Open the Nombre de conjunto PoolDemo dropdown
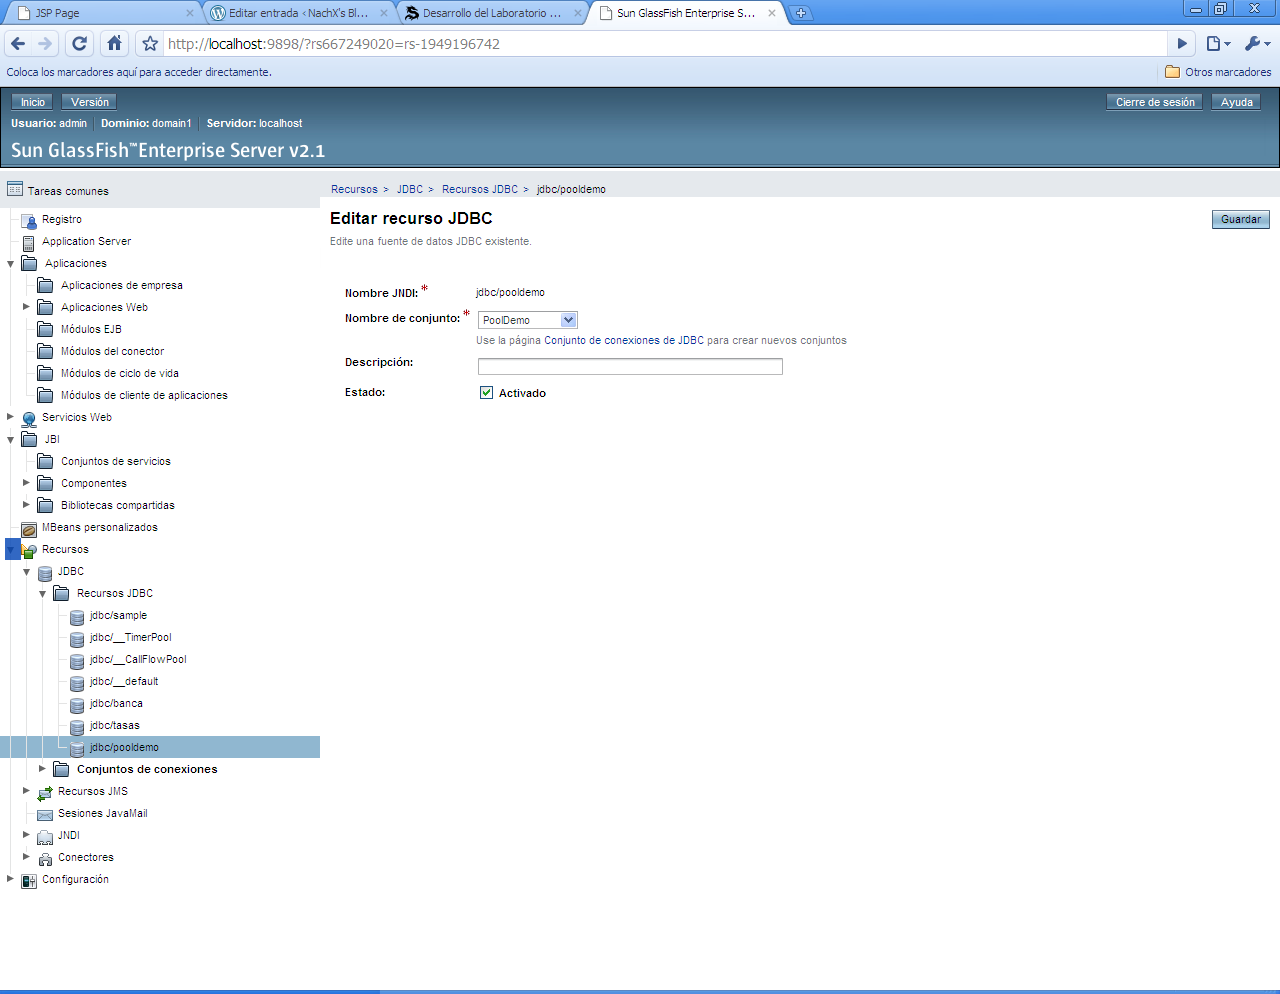Viewport: 1280px width, 994px height. pyautogui.click(x=527, y=320)
